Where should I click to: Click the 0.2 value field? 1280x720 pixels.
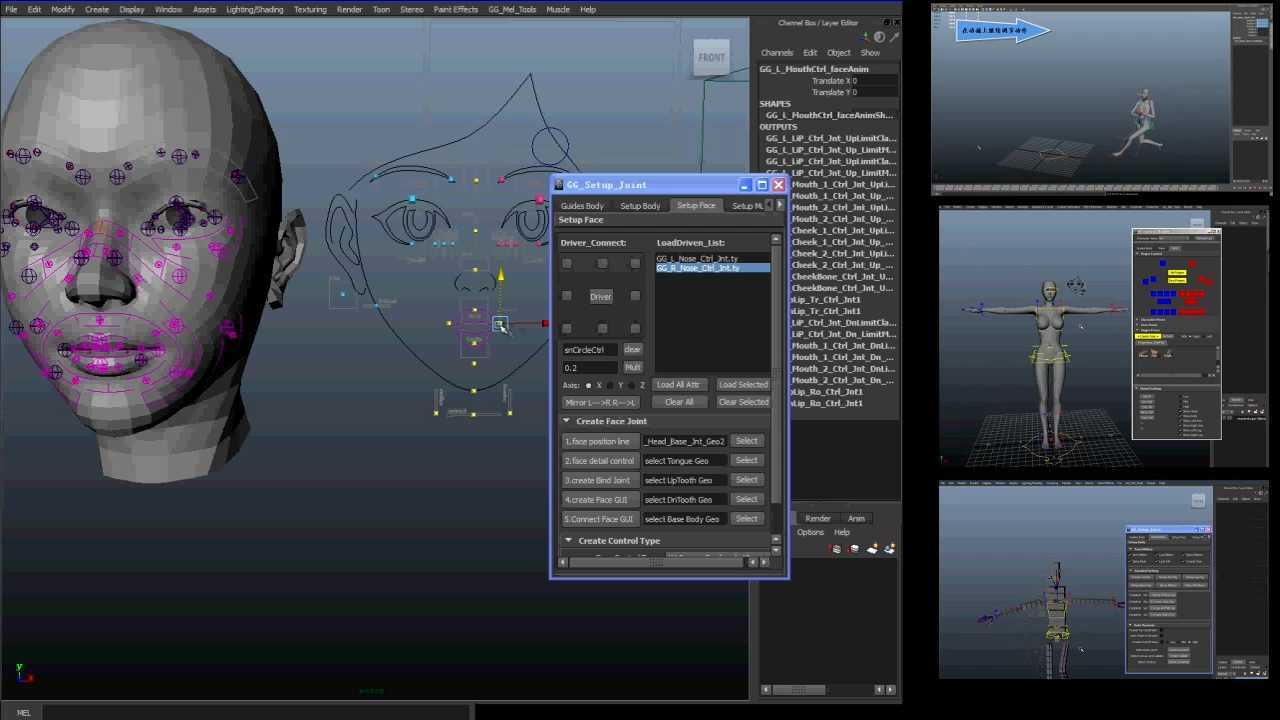point(590,367)
